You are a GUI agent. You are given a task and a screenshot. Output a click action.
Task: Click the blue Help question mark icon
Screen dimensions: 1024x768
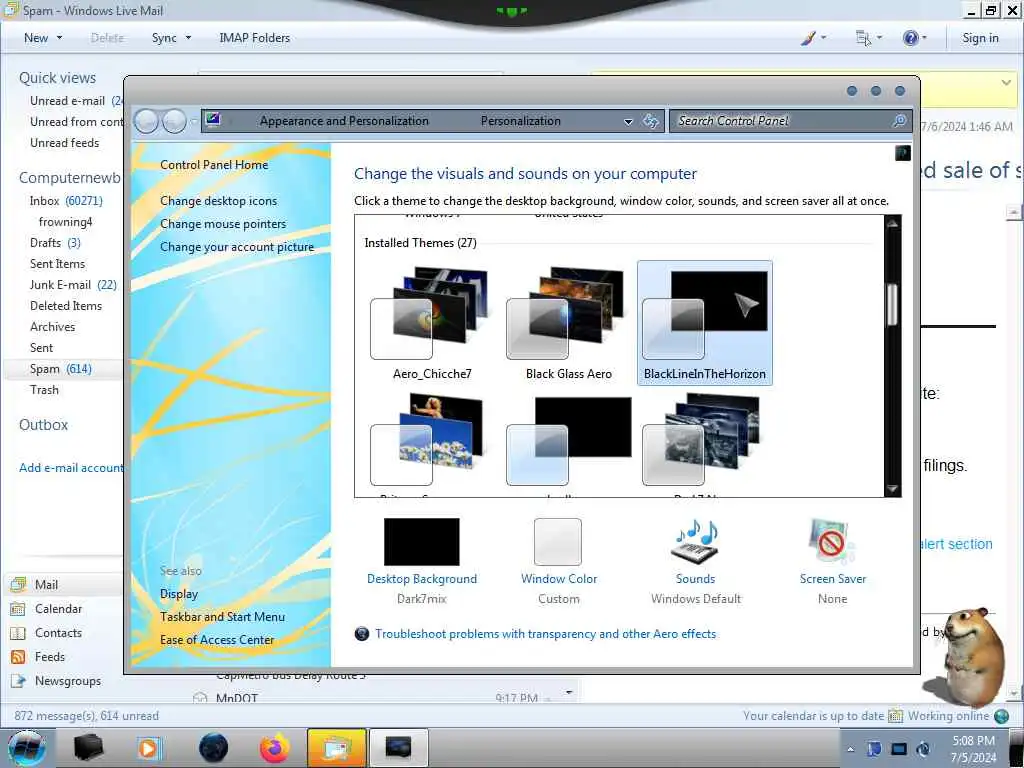click(910, 38)
